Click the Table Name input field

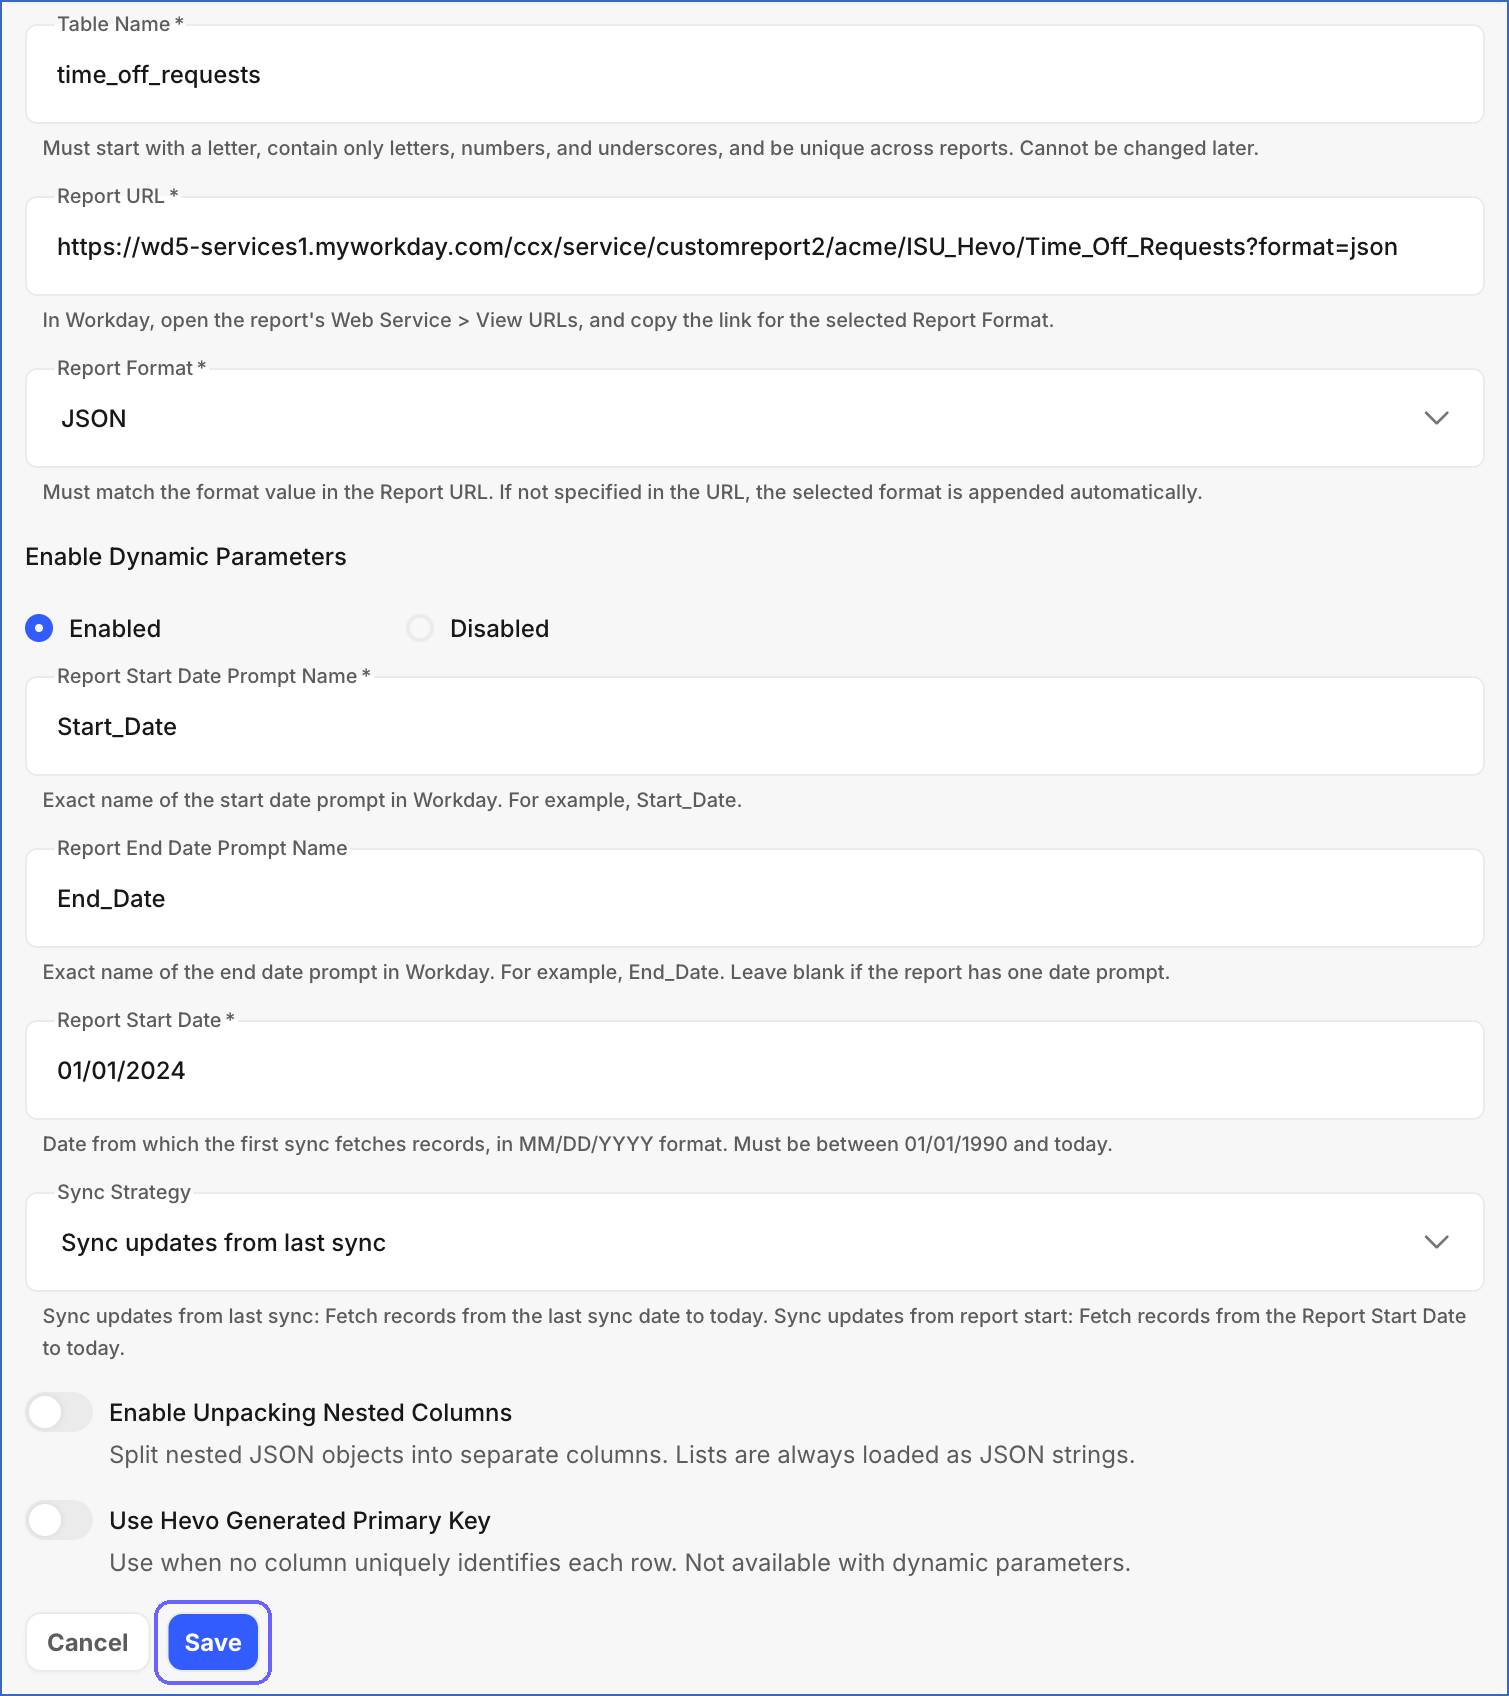755,74
